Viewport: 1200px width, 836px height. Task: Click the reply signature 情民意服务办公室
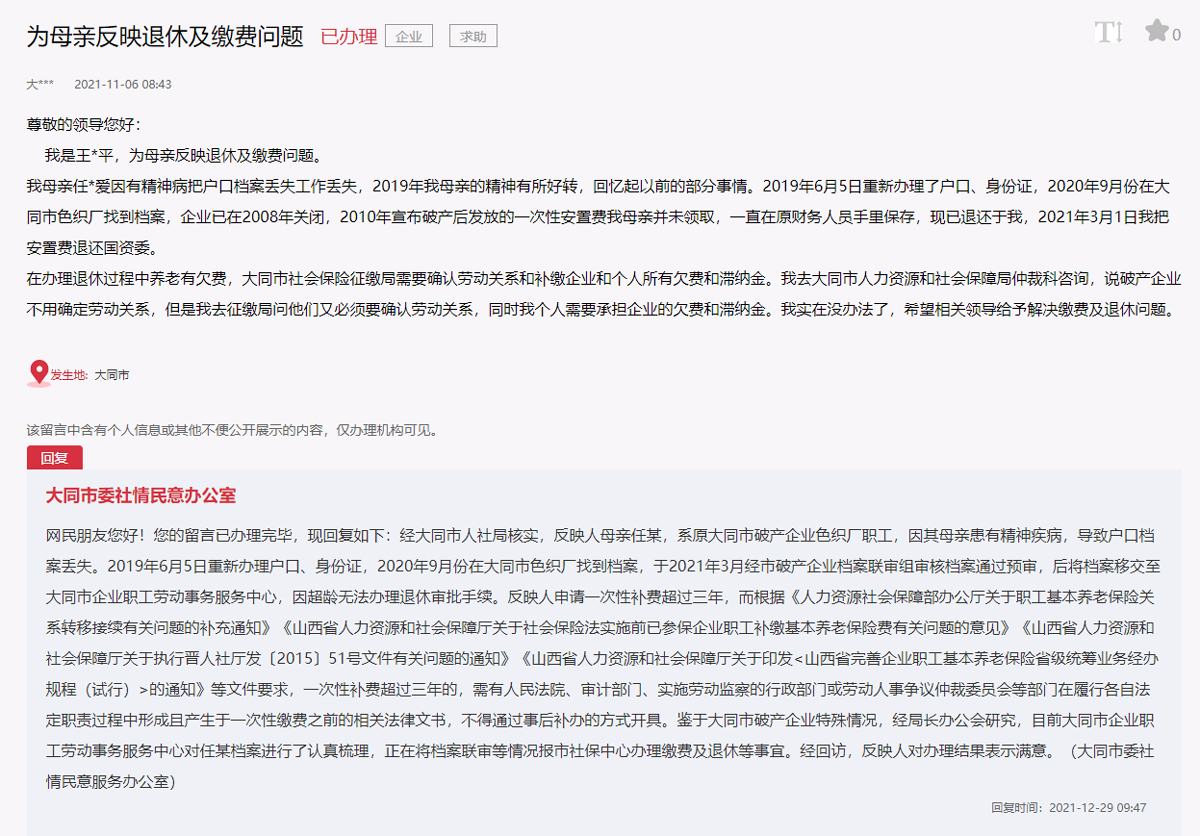point(110,782)
